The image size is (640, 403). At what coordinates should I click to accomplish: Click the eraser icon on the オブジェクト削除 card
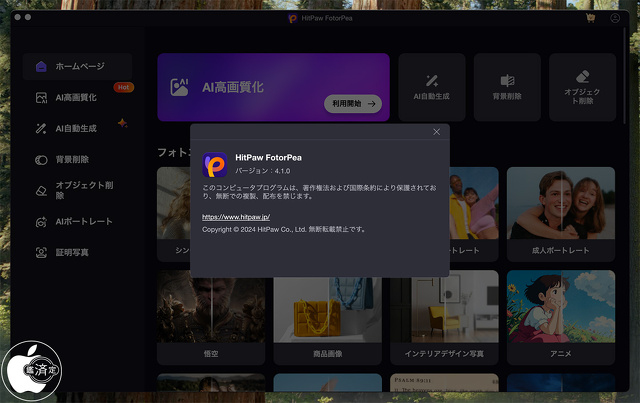tap(582, 76)
